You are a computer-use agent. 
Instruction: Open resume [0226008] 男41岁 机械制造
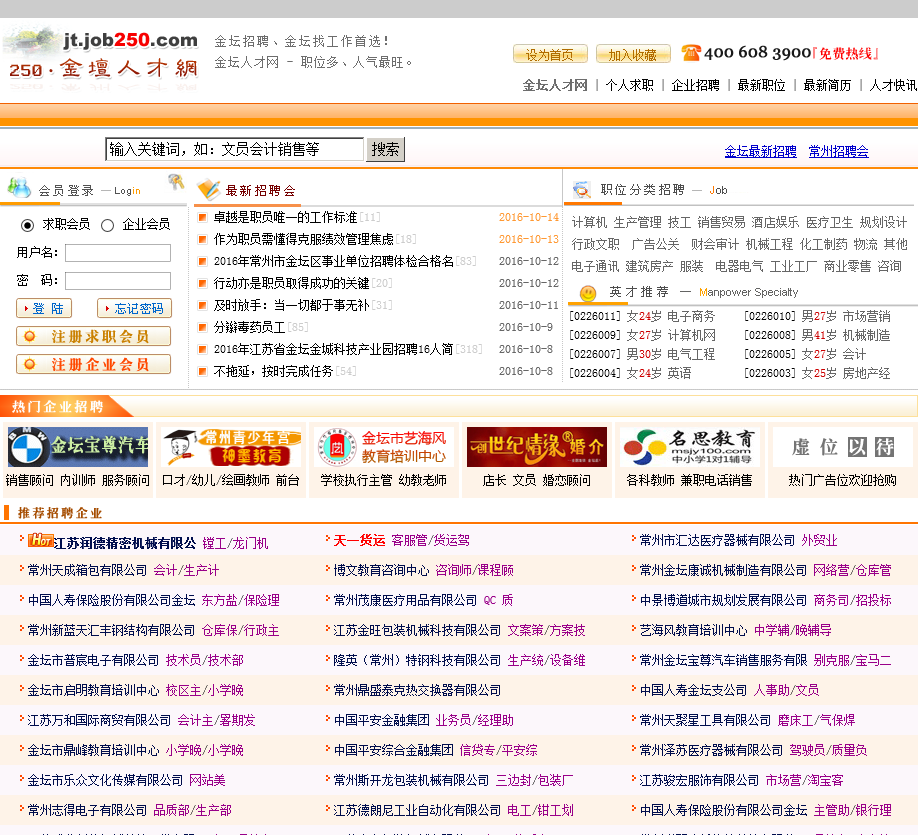point(817,336)
